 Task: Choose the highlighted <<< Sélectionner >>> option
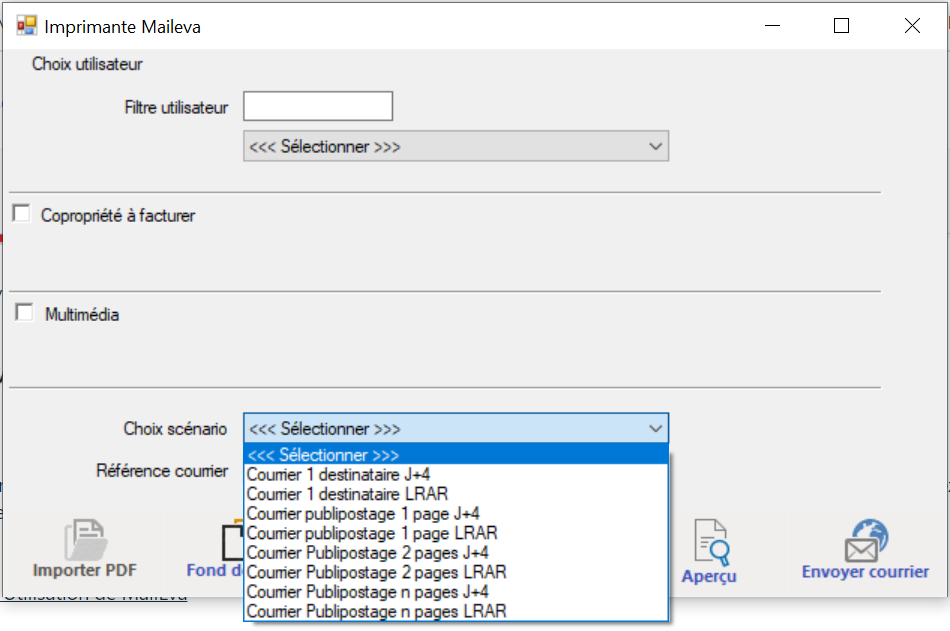click(456, 455)
